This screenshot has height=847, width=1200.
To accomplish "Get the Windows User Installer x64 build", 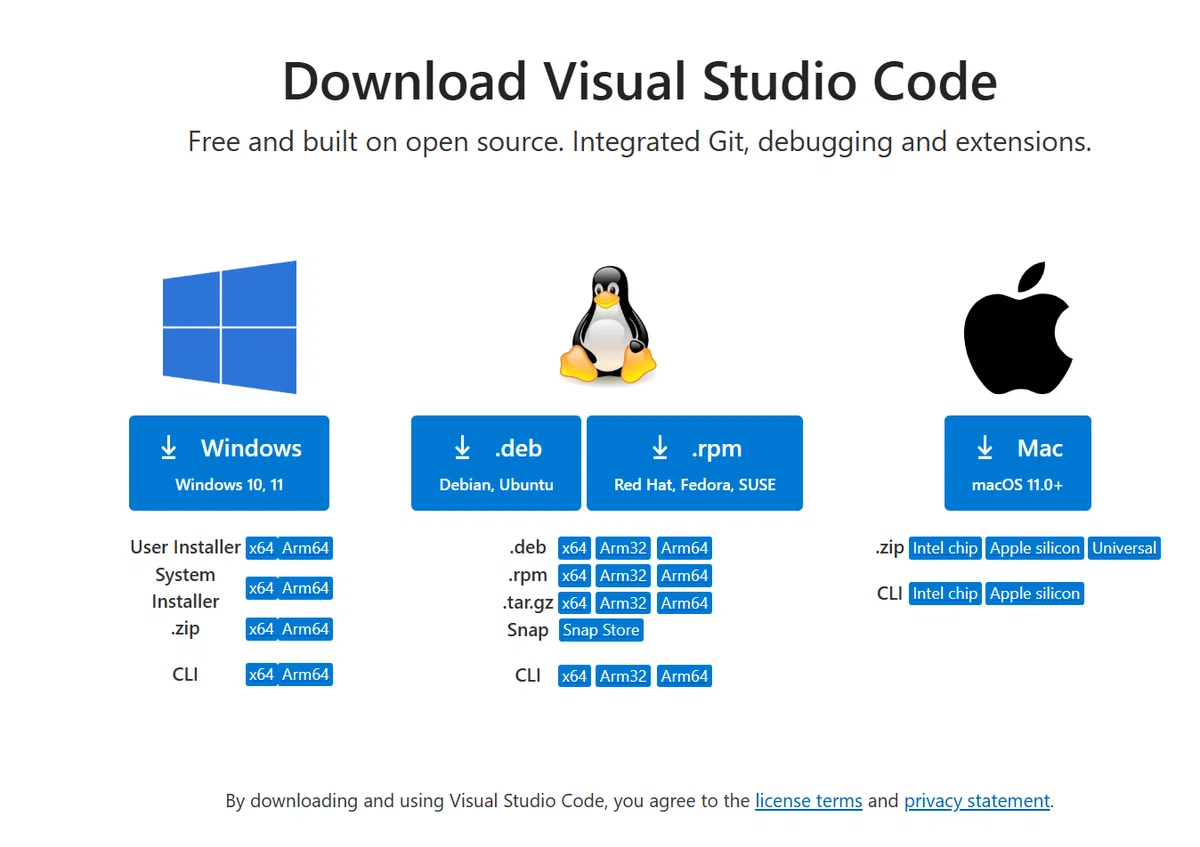I will point(261,548).
